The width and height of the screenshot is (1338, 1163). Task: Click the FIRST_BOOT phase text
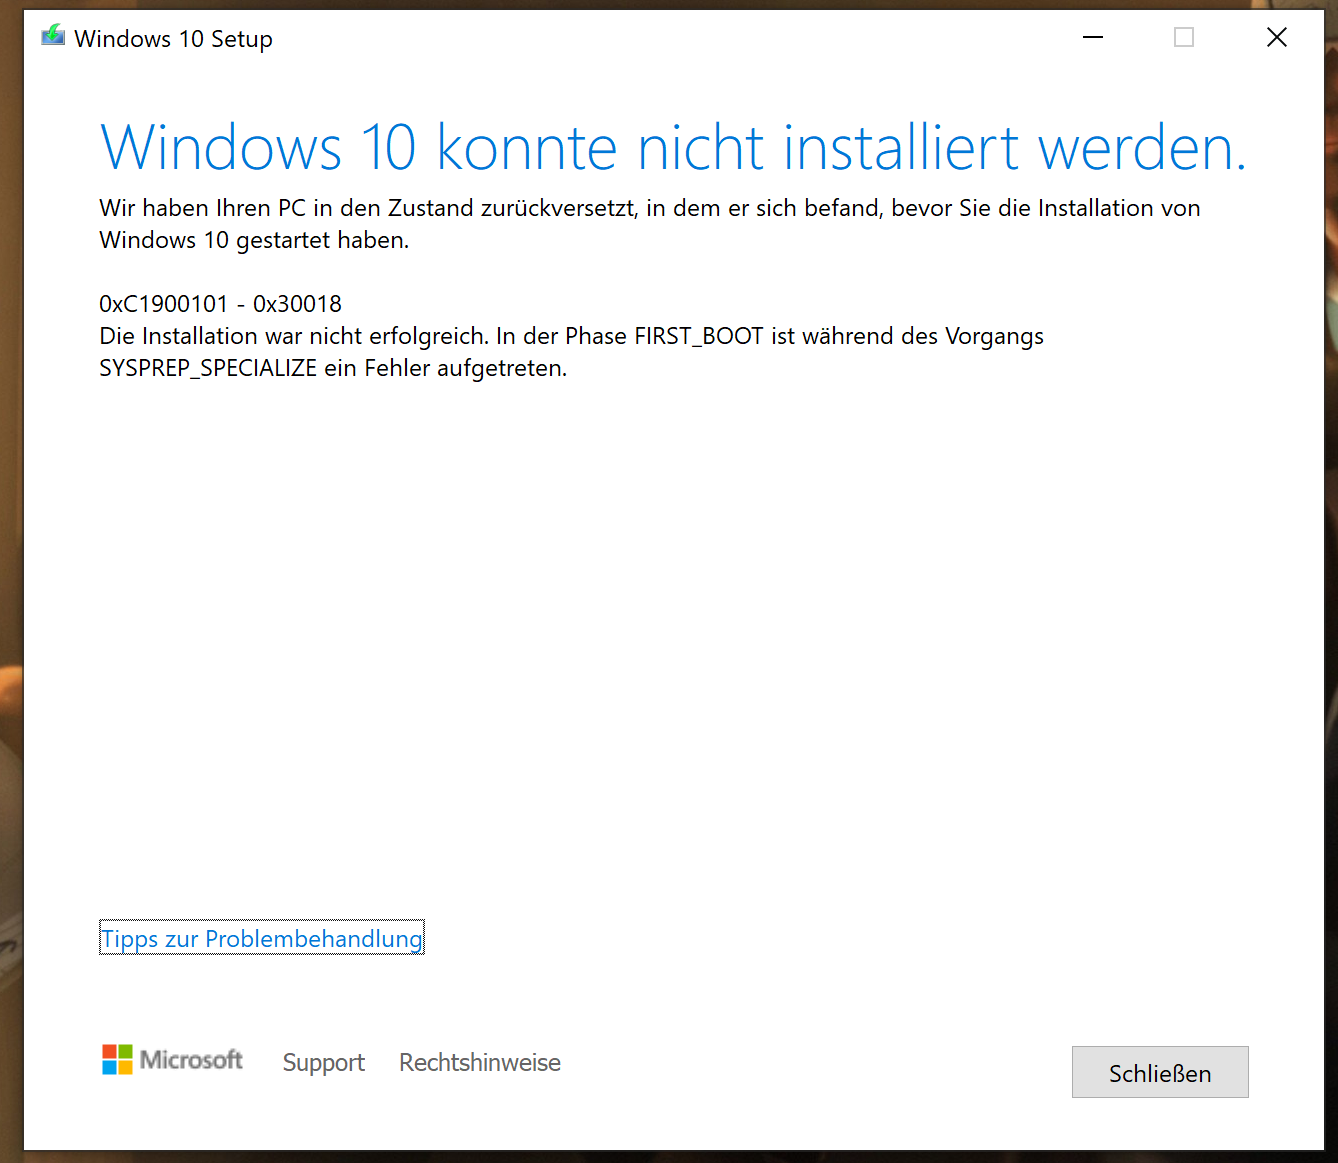(699, 337)
